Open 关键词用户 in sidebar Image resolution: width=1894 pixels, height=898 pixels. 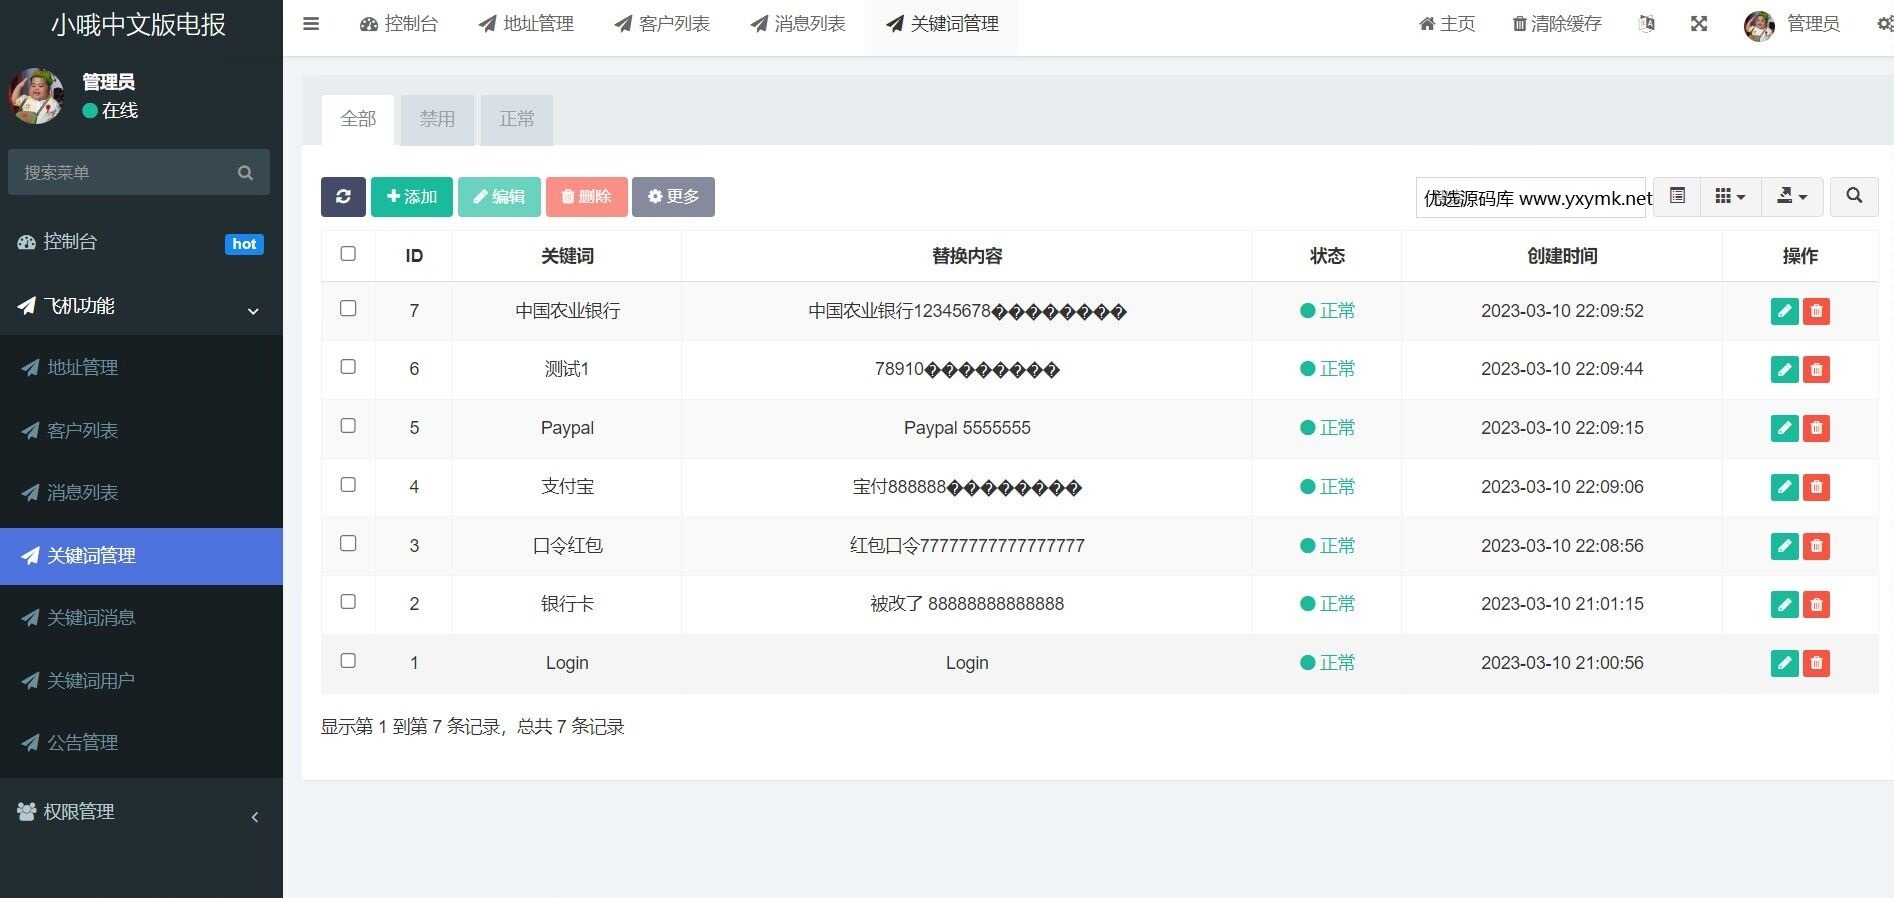tap(141, 681)
